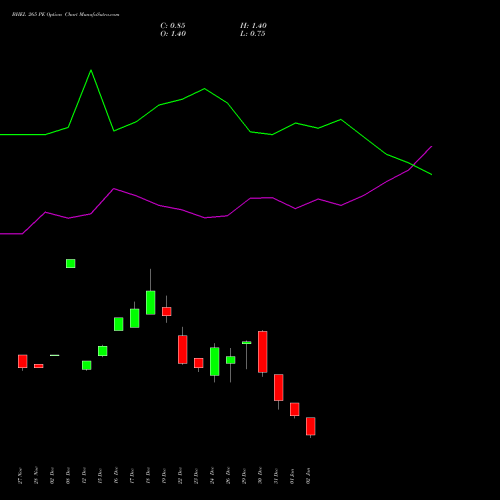Click the red candle above 22 Dec
This screenshot has height=500, width=500.
[183, 349]
